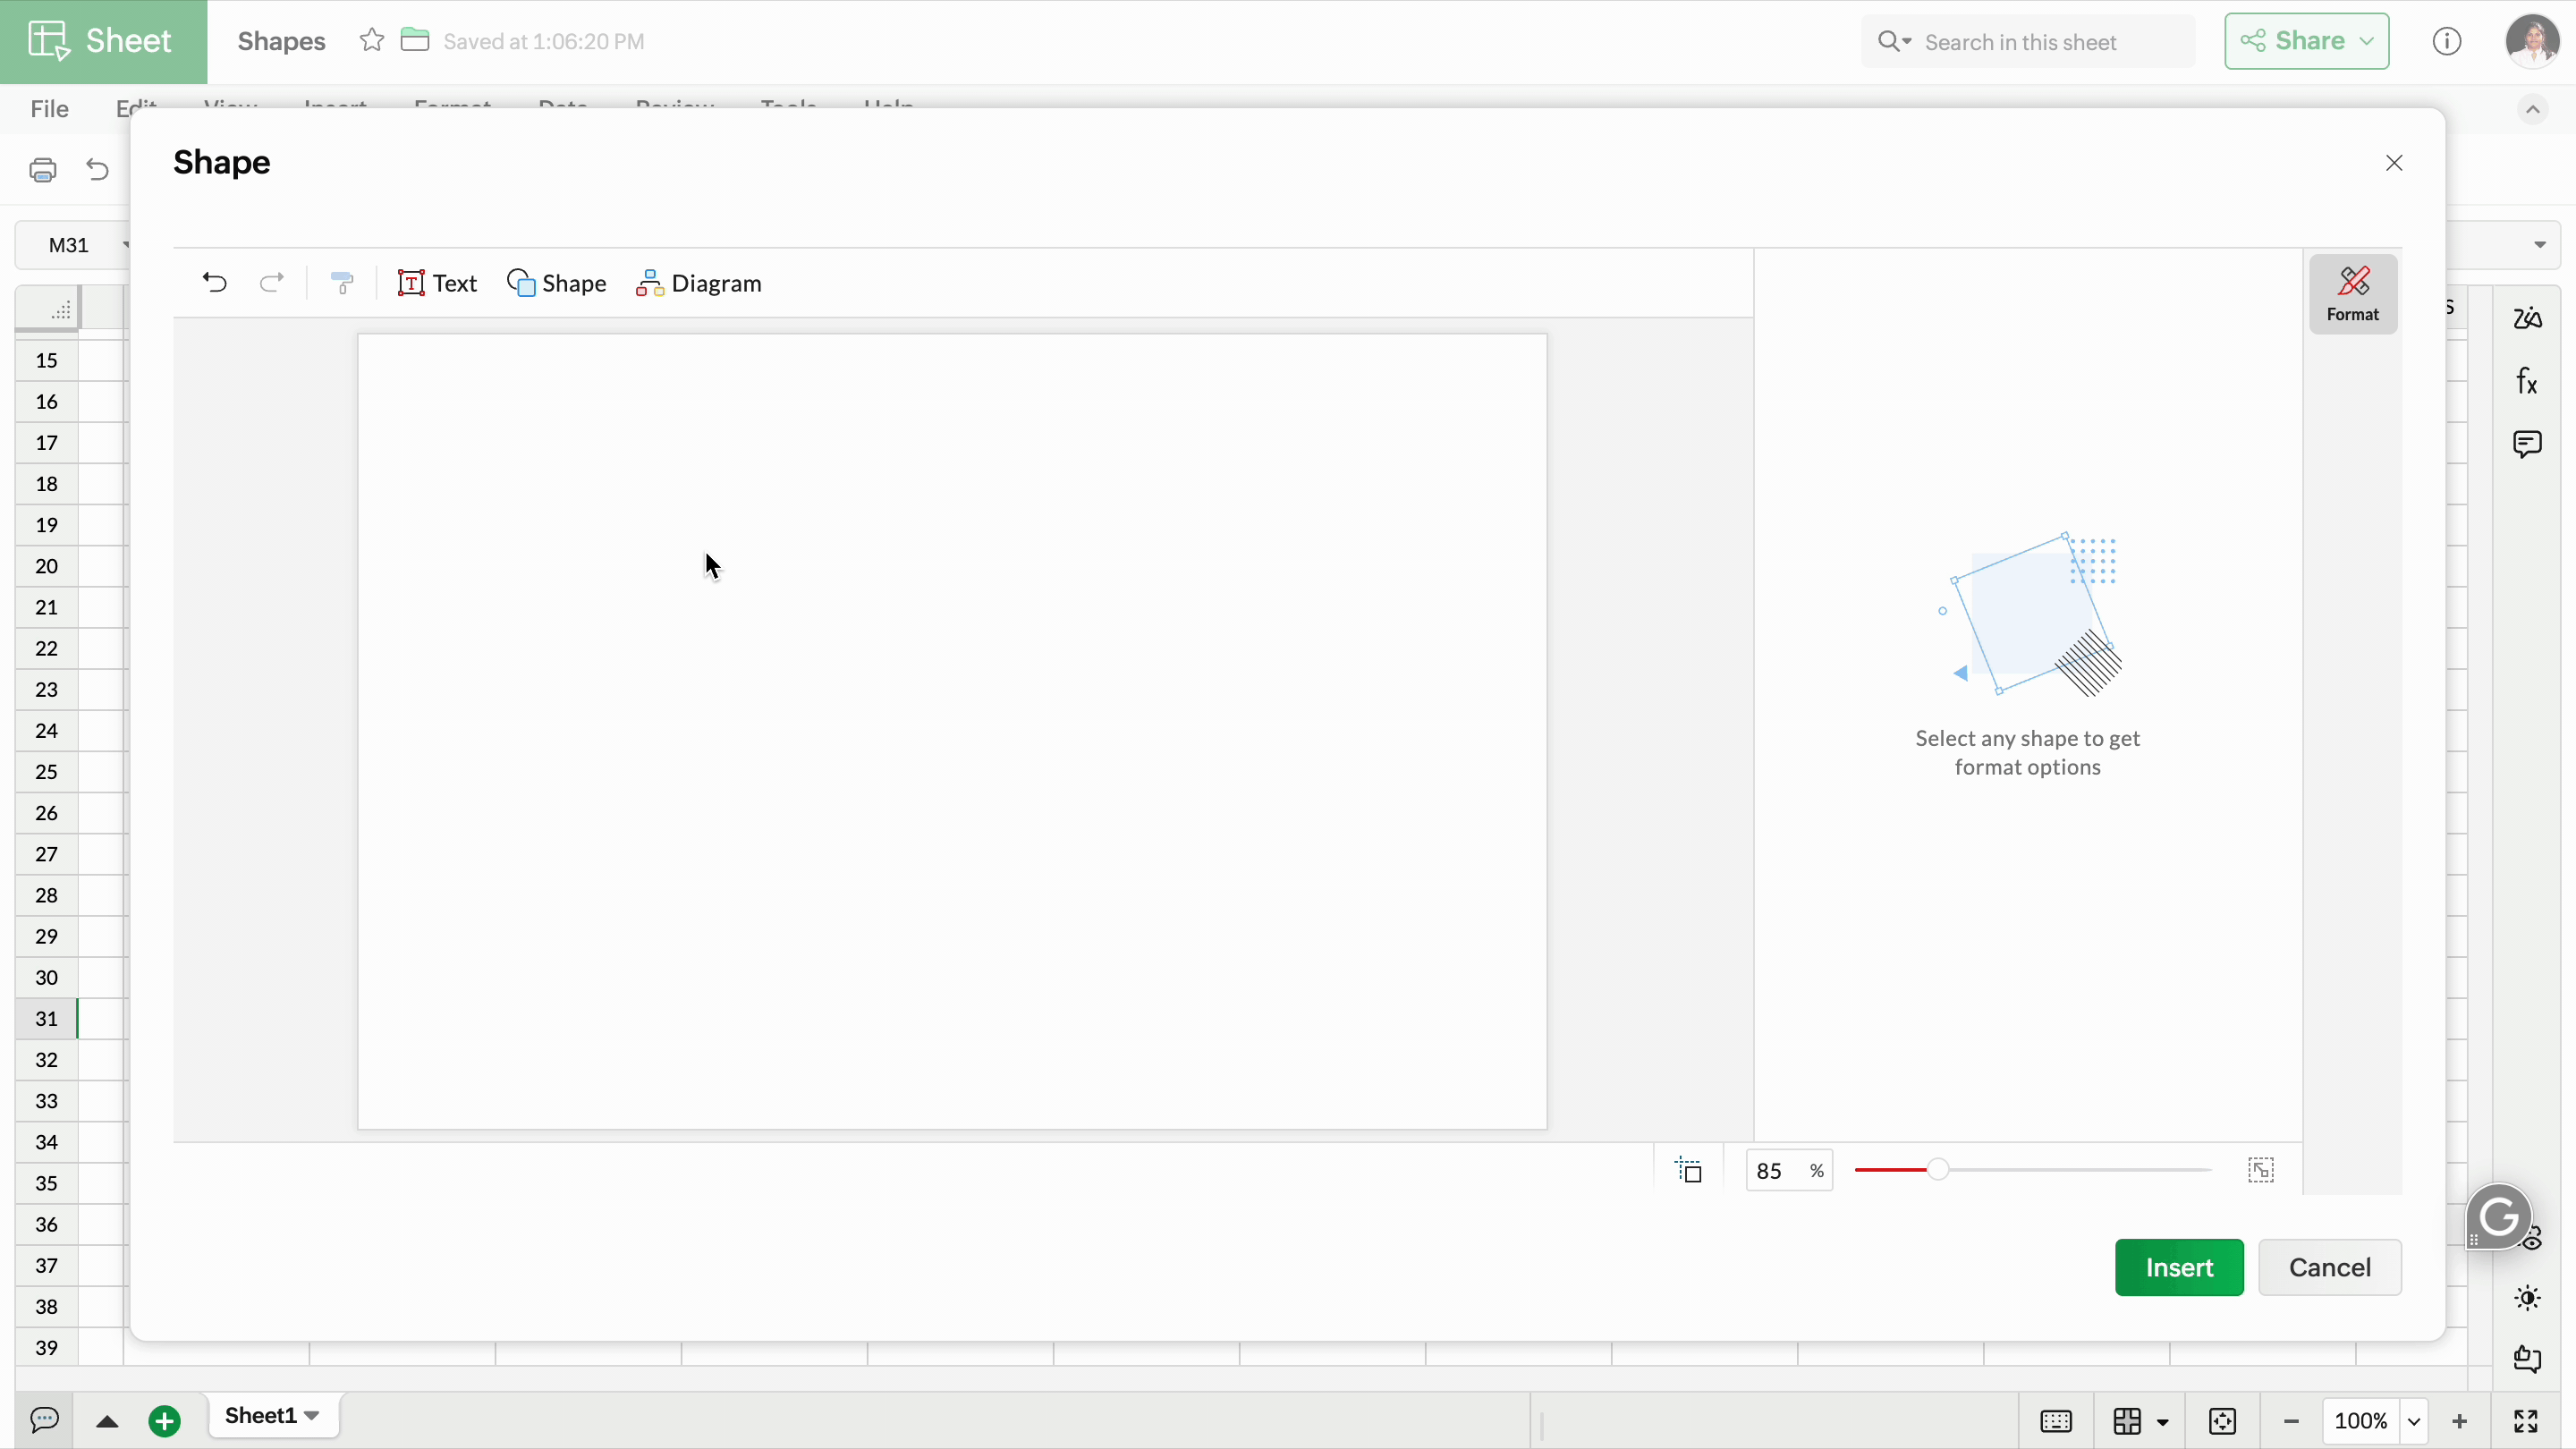The width and height of the screenshot is (2576, 1449).
Task: Select the Text tool in Shape dialog
Action: pyautogui.click(x=437, y=283)
